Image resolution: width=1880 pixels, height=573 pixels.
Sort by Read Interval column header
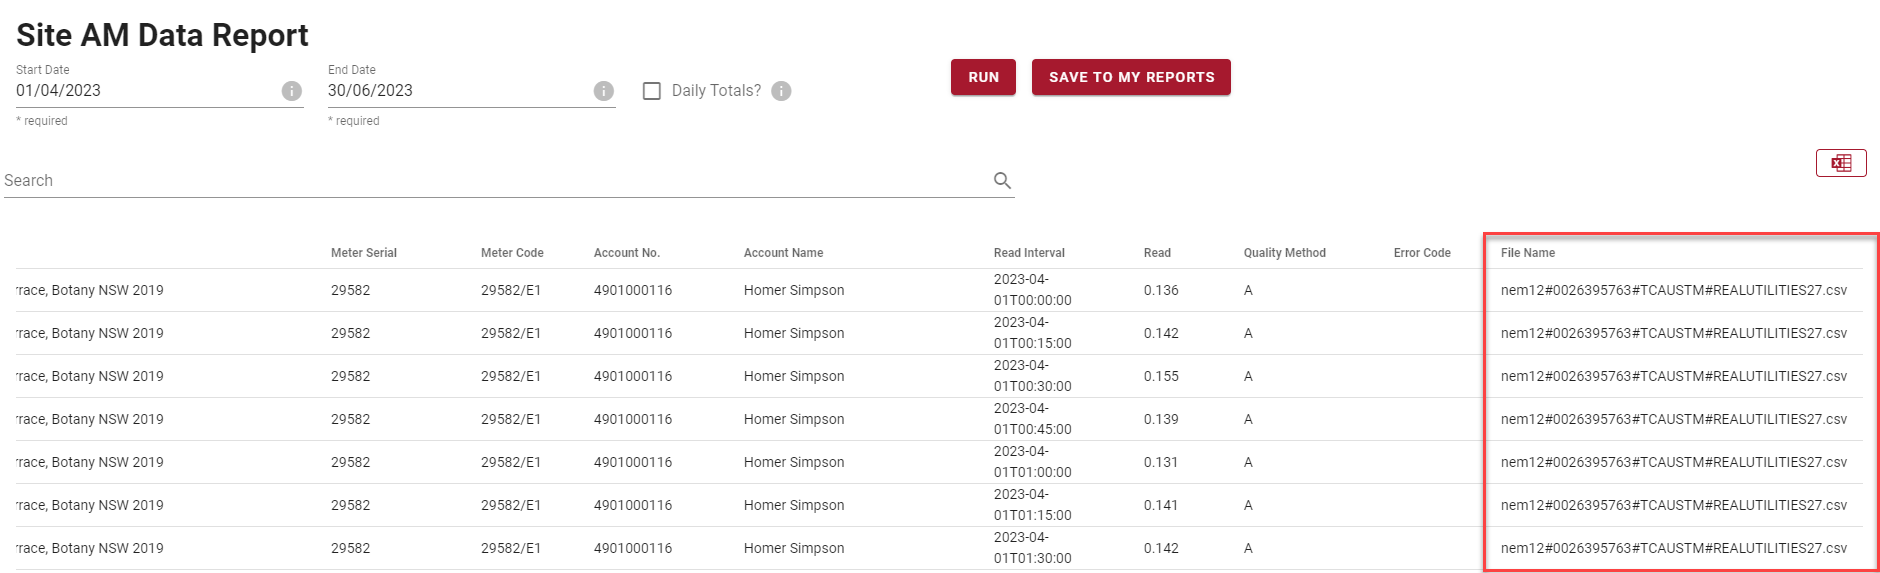pyautogui.click(x=1029, y=253)
